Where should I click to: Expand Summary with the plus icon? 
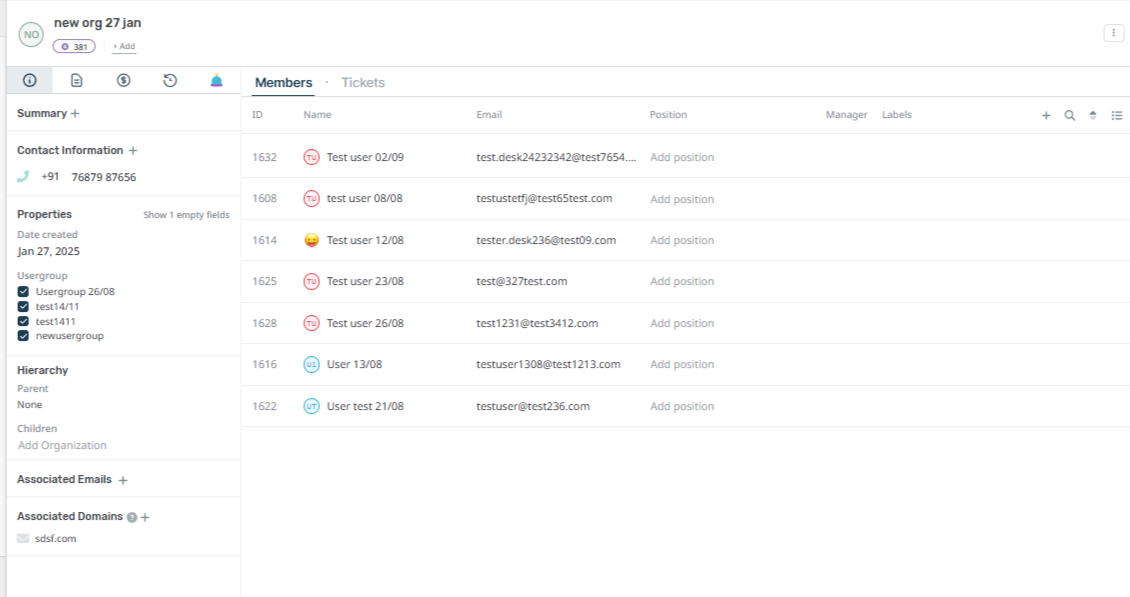coord(75,114)
